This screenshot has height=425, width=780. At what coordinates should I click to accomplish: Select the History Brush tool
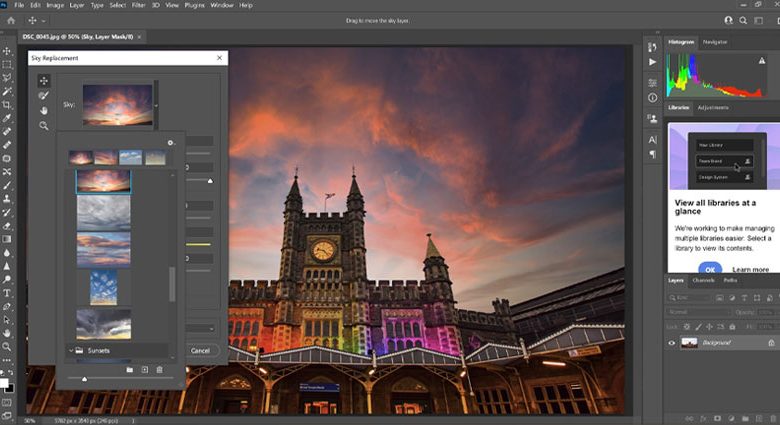coord(7,212)
